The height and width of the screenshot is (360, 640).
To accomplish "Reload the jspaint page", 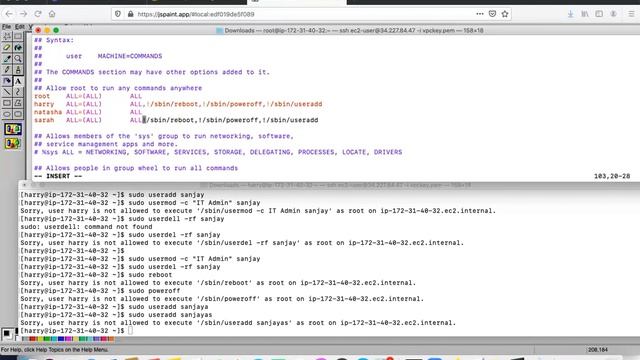I will pos(38,14).
